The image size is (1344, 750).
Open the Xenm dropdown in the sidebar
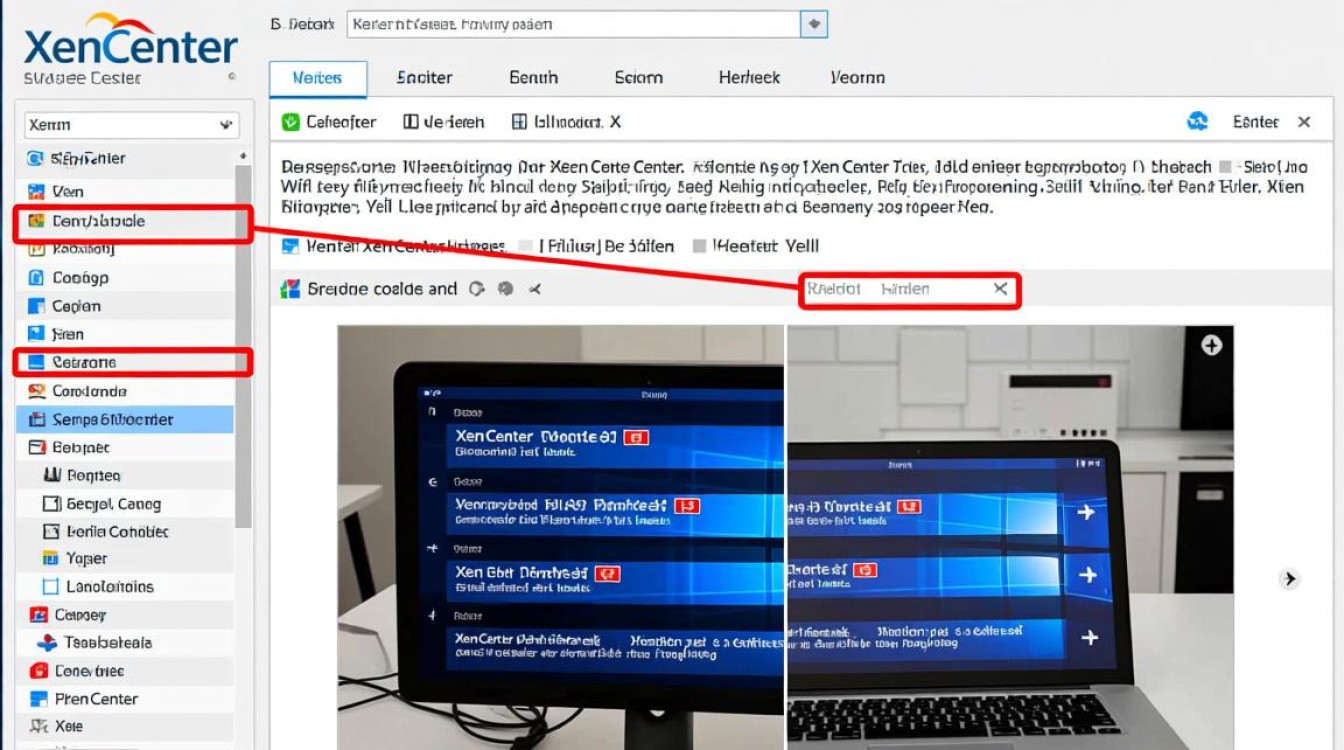[224, 125]
